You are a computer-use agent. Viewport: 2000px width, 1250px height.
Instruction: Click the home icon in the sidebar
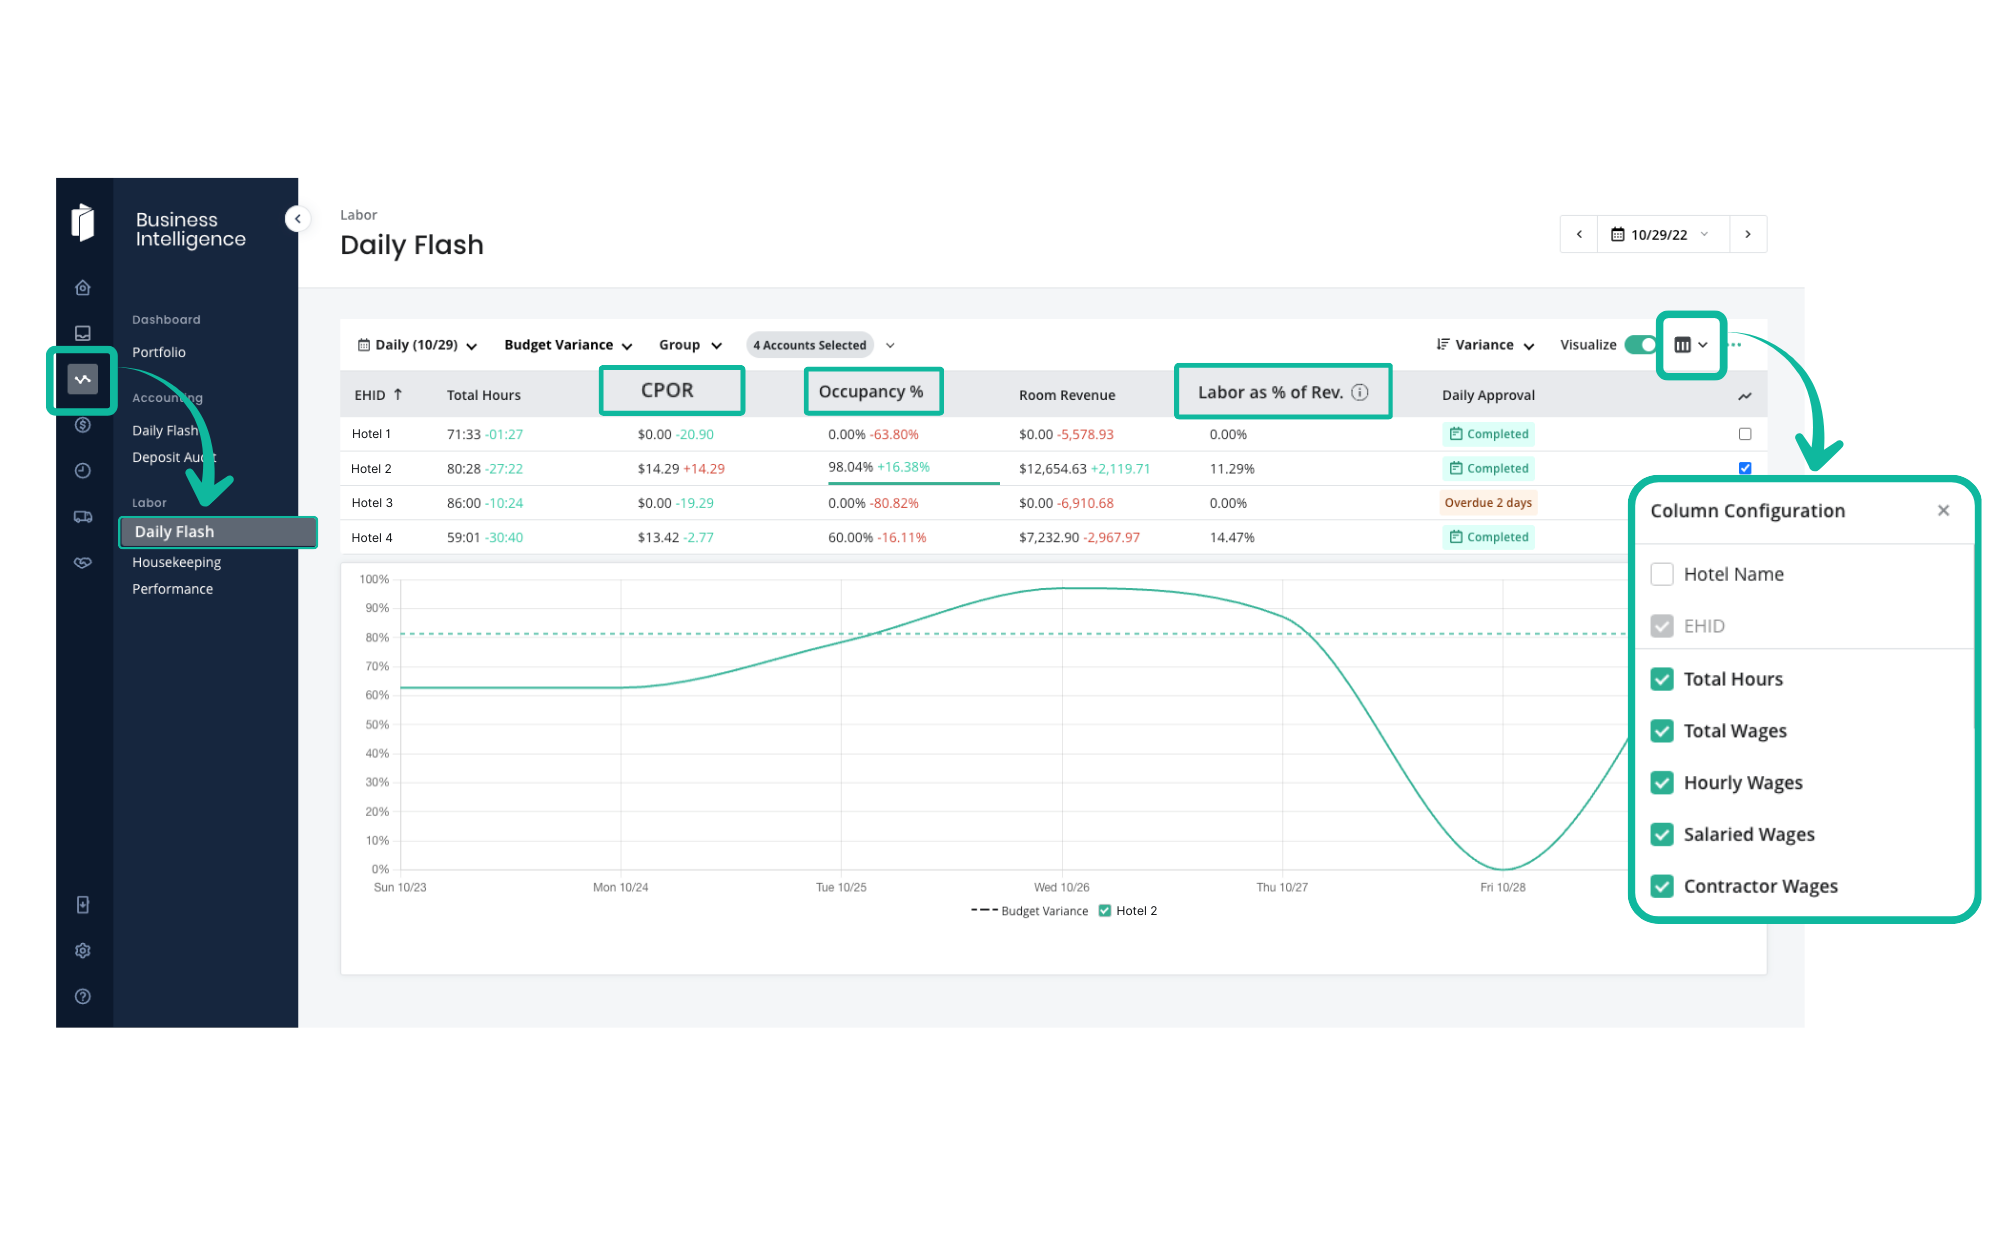(83, 288)
